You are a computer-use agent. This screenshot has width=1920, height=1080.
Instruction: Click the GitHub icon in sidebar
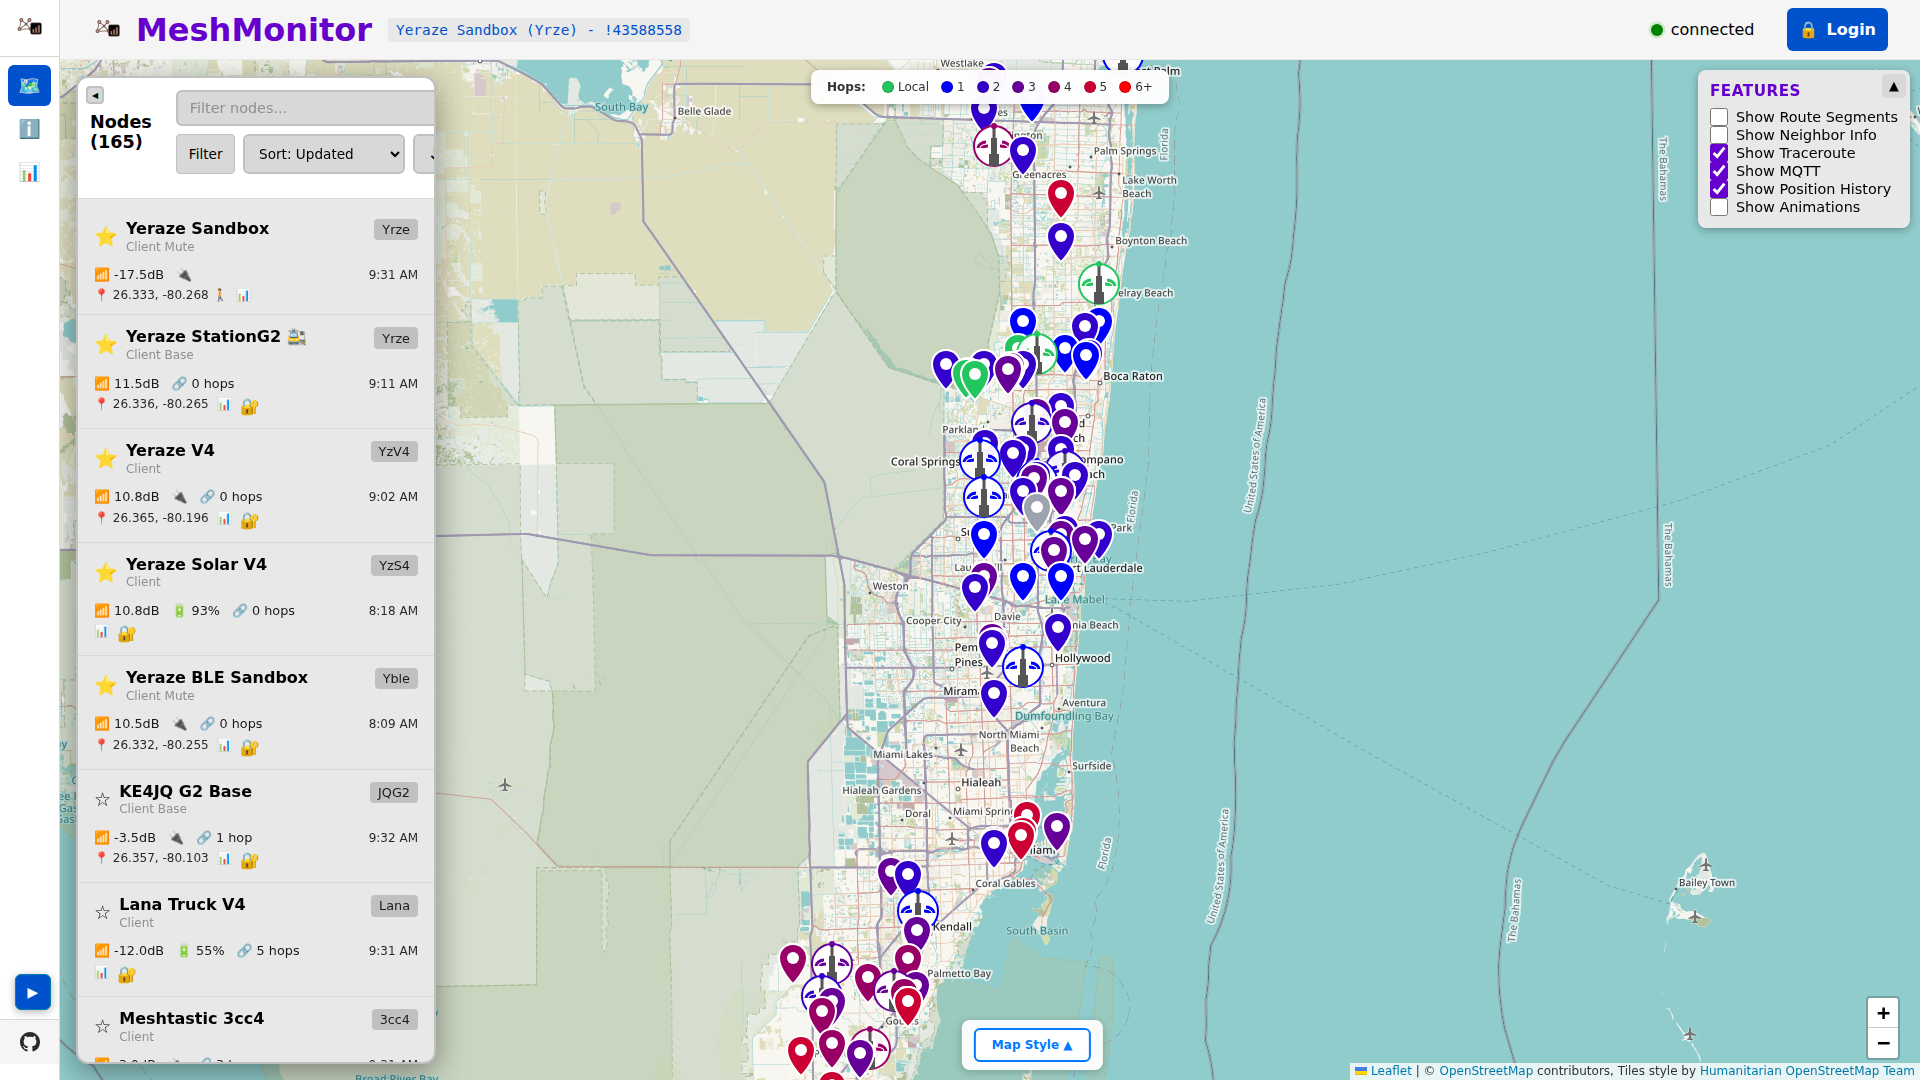(x=29, y=1042)
